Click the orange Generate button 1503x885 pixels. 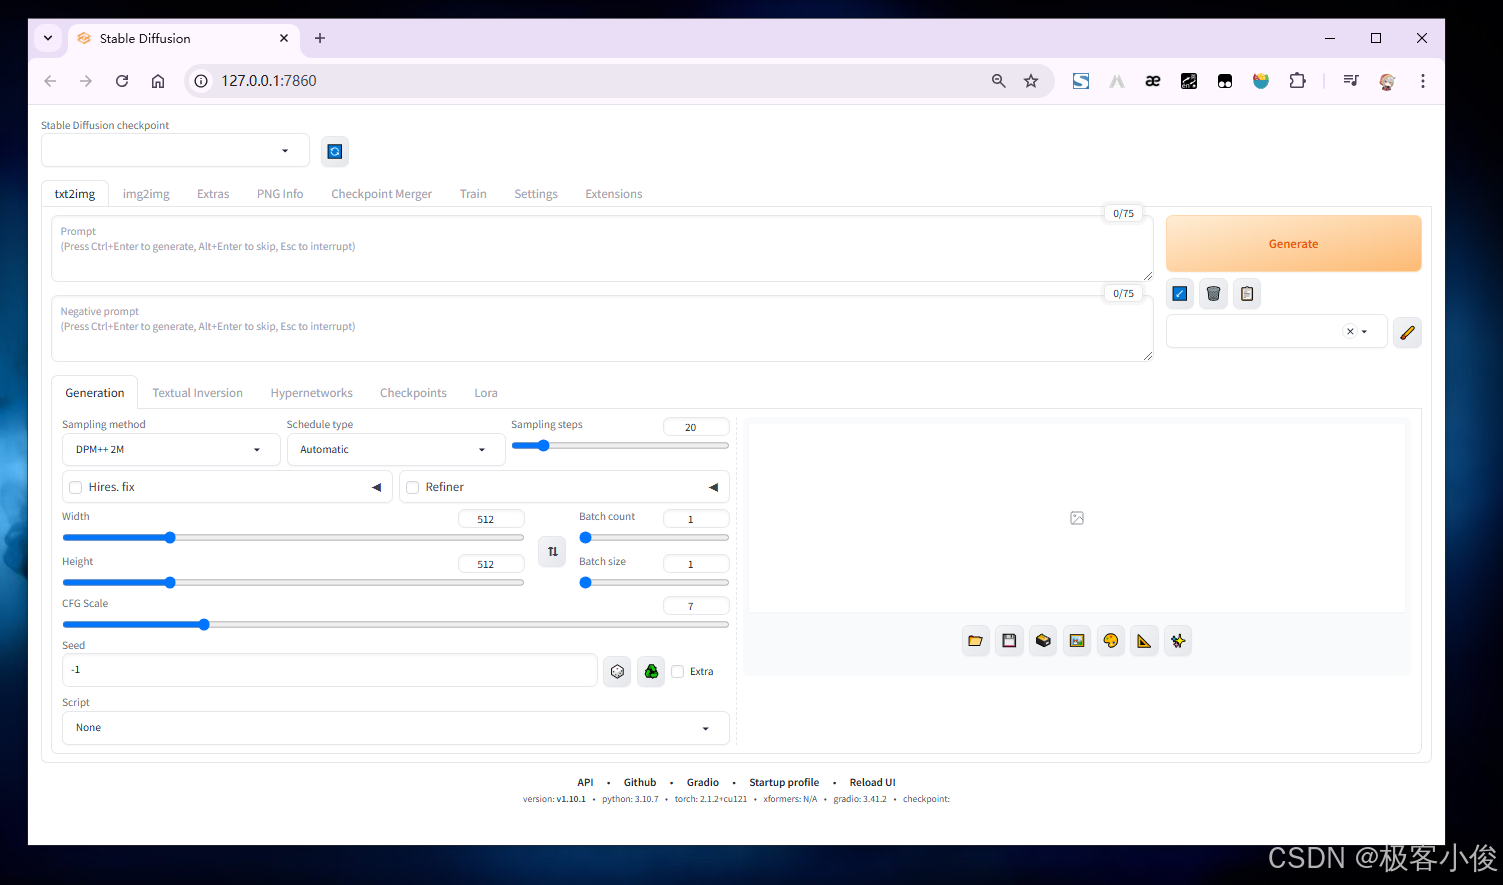pos(1293,244)
